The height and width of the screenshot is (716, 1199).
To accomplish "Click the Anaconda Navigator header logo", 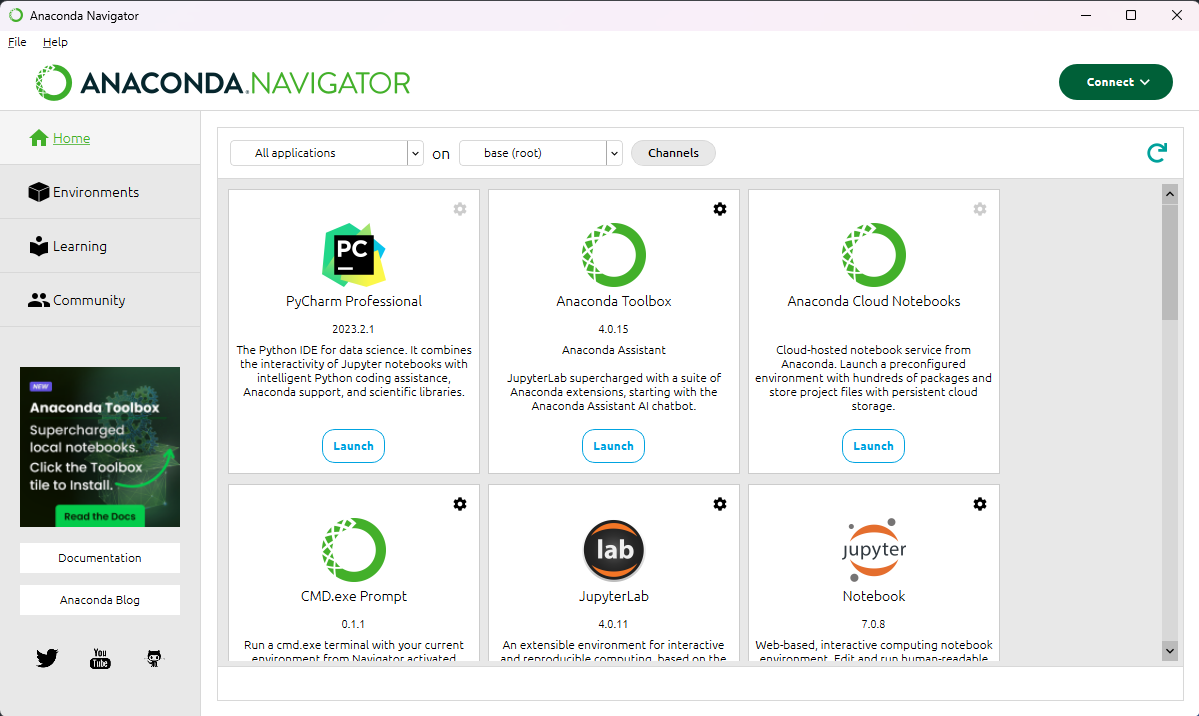I will point(223,83).
